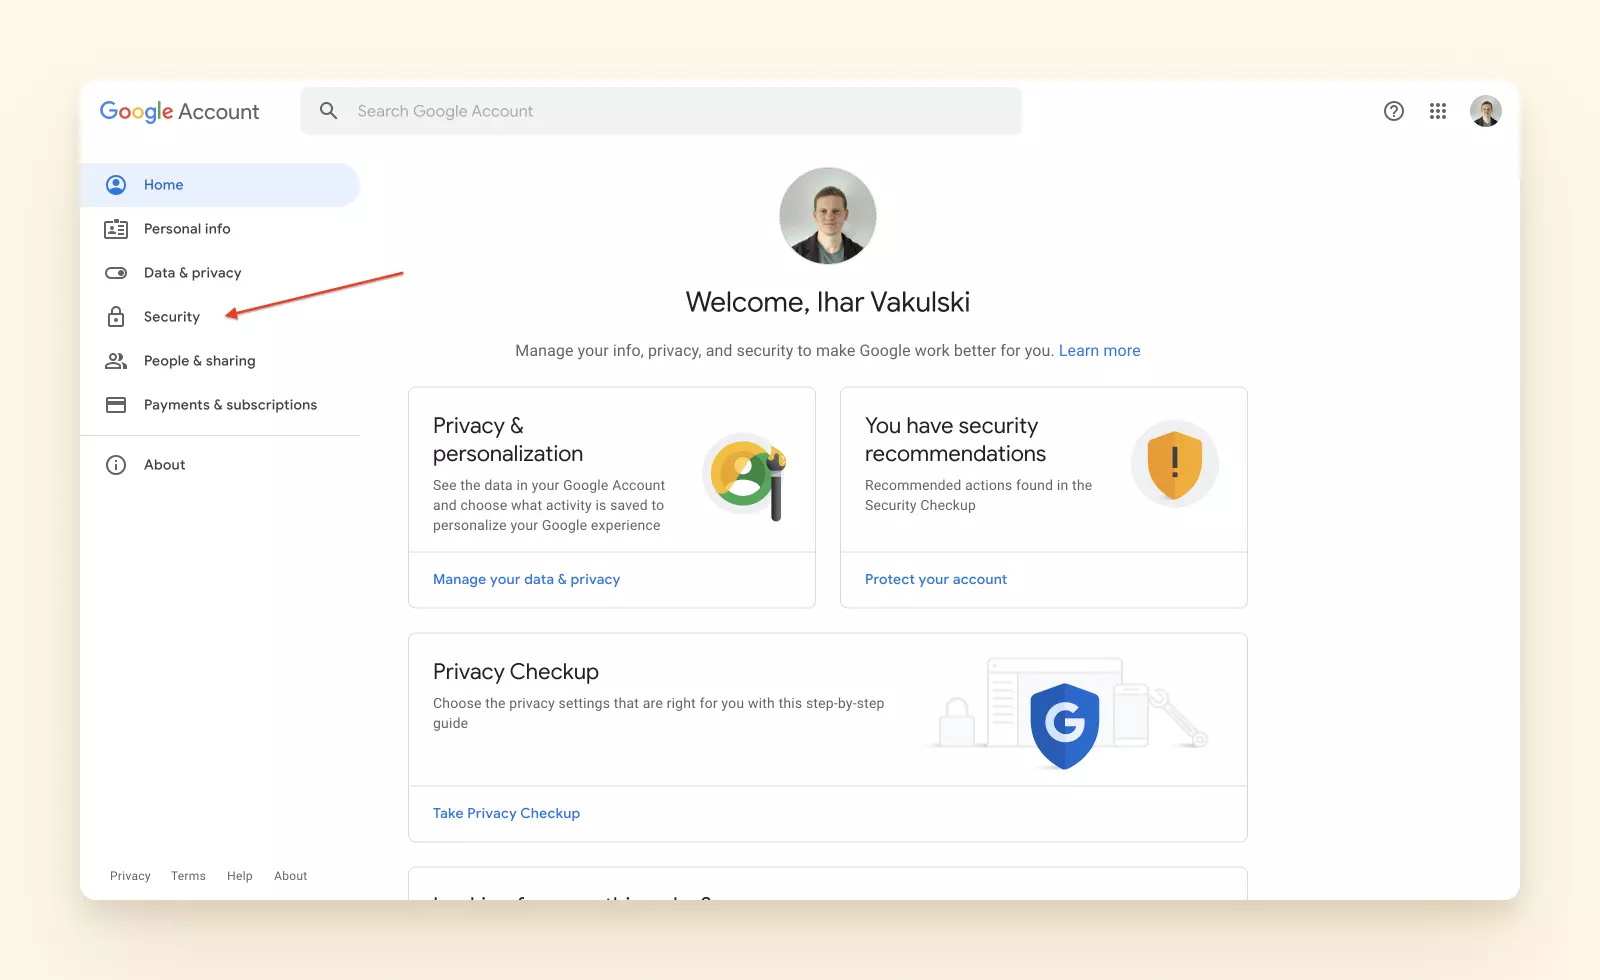Click the security shield warning icon

1175,464
